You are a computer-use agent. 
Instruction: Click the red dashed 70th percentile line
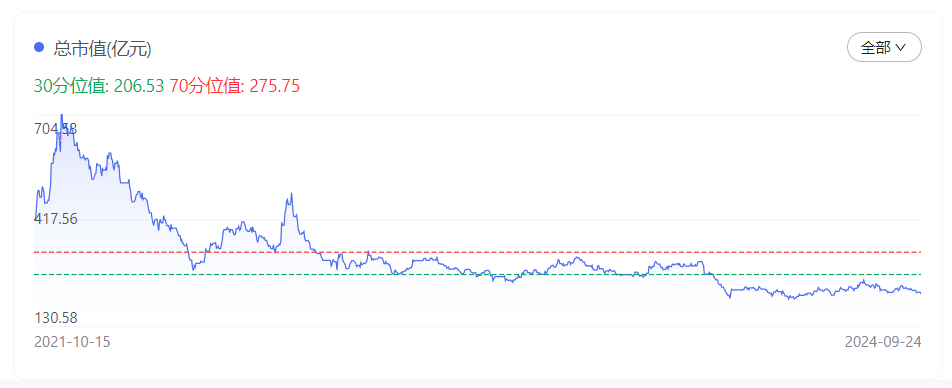(x=477, y=251)
